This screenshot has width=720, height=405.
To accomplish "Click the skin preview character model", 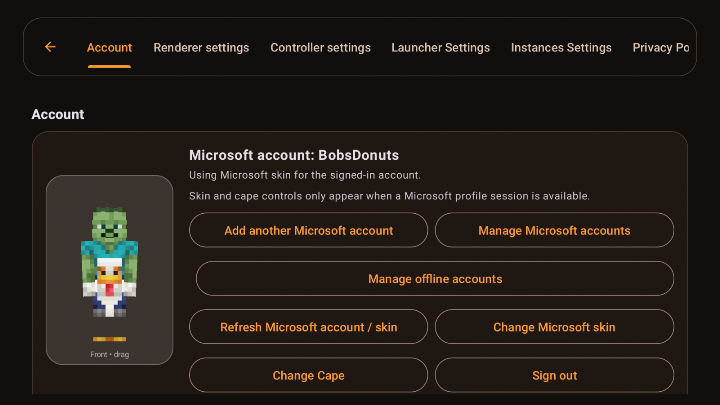I will pos(109,262).
